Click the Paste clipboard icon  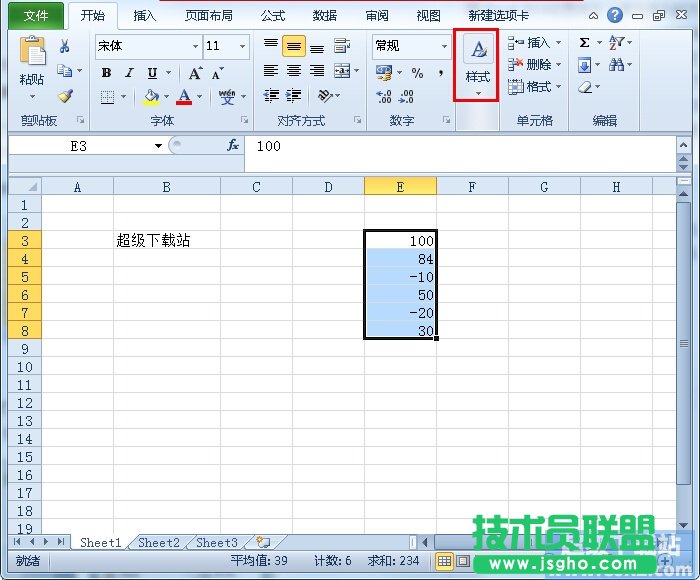click(32, 51)
